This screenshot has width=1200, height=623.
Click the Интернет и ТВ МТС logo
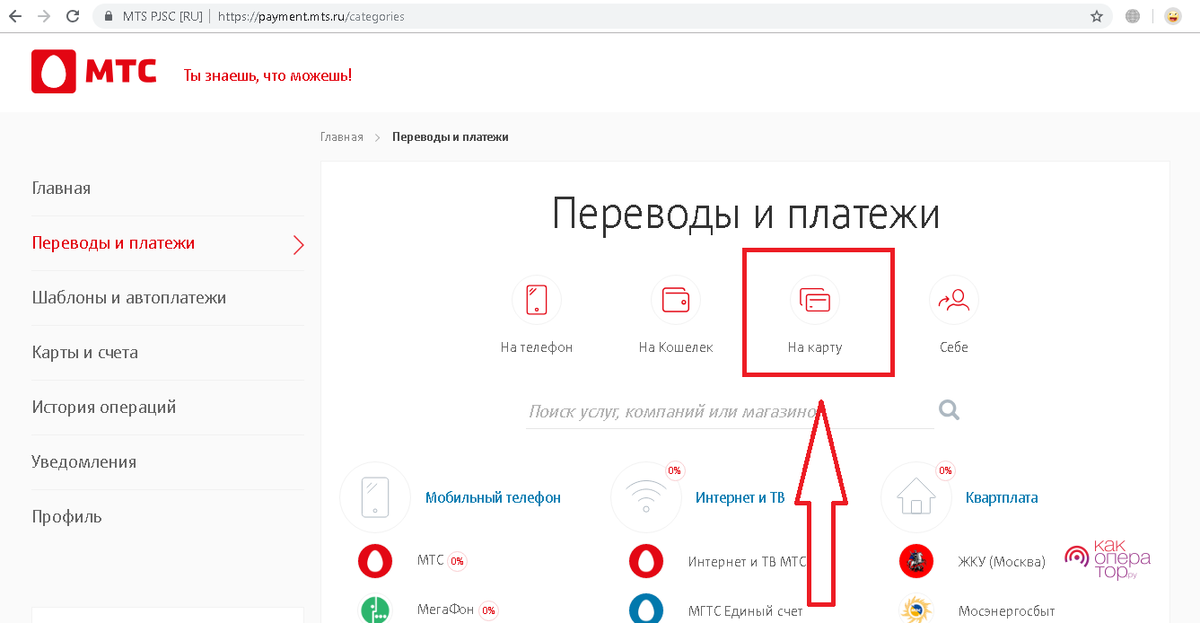click(x=646, y=562)
